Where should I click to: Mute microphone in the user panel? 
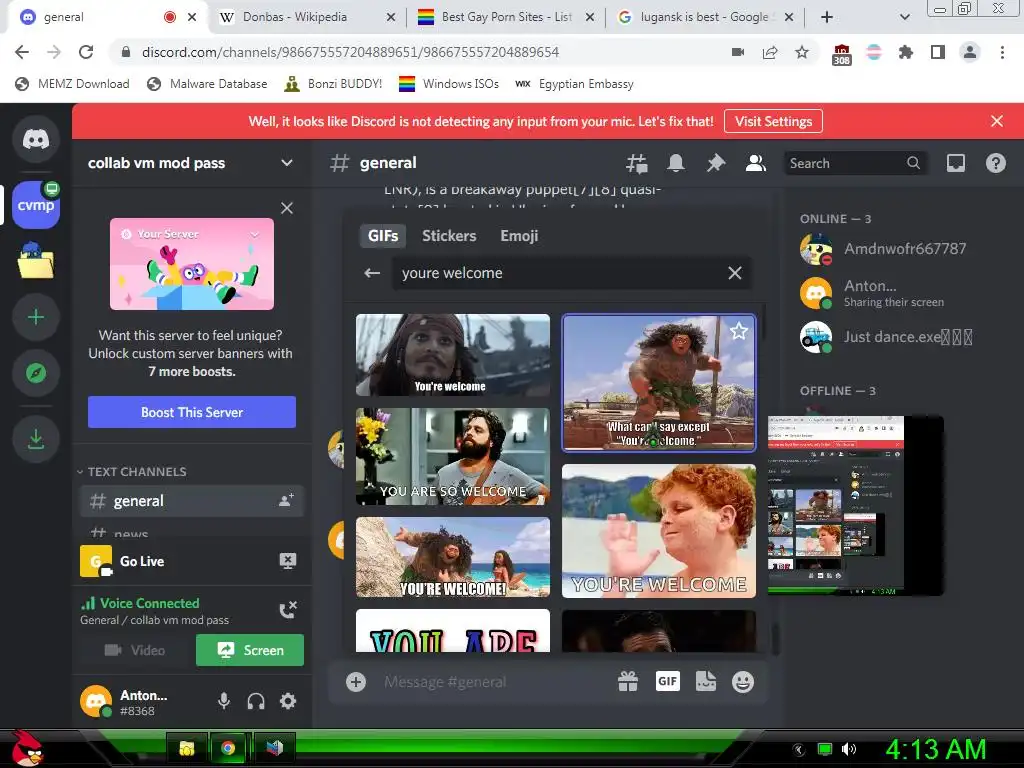pos(224,701)
